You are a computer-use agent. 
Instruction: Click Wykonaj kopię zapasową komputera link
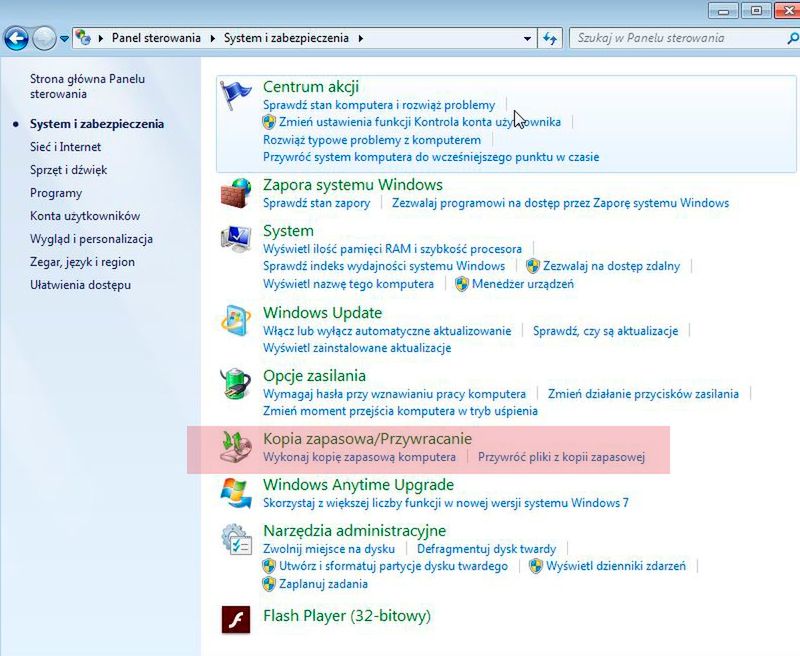point(359,457)
